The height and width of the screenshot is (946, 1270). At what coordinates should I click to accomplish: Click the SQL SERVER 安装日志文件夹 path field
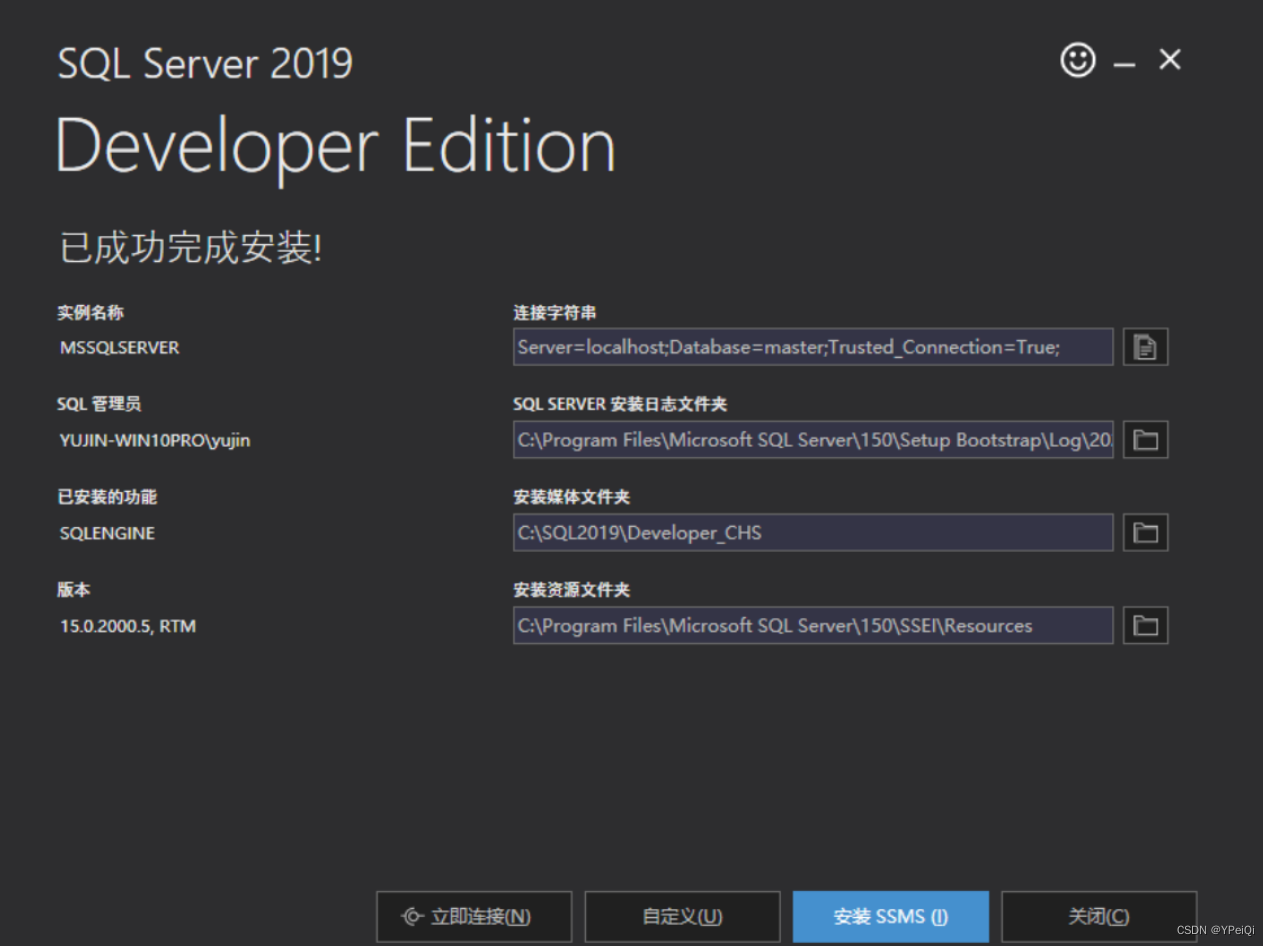[813, 439]
